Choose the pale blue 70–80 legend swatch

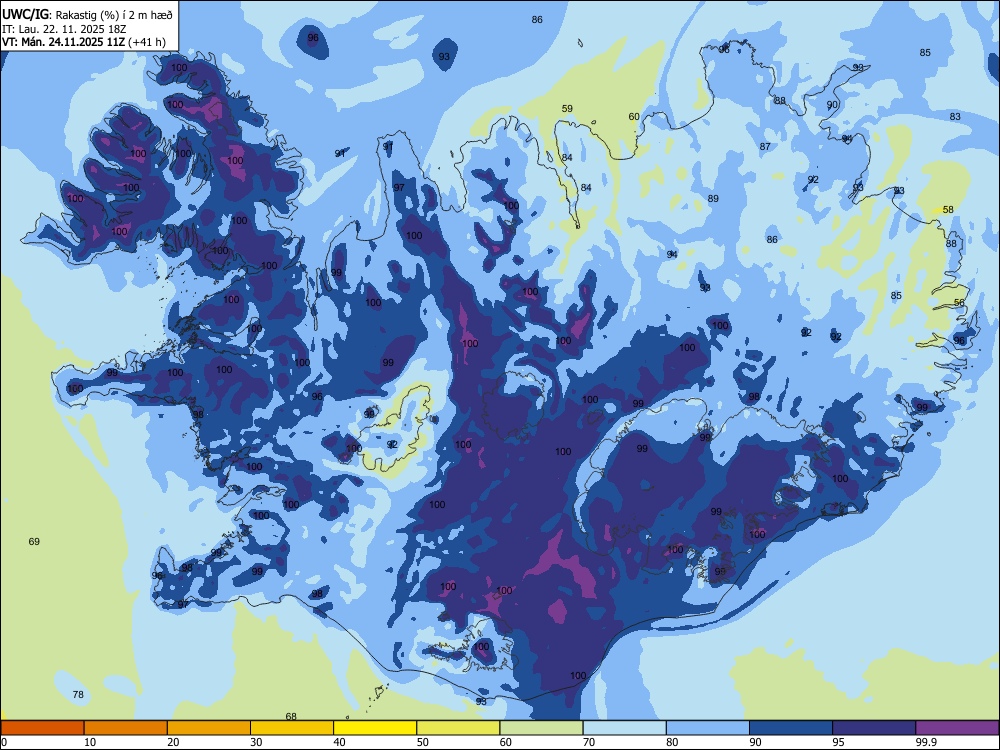pos(624,728)
